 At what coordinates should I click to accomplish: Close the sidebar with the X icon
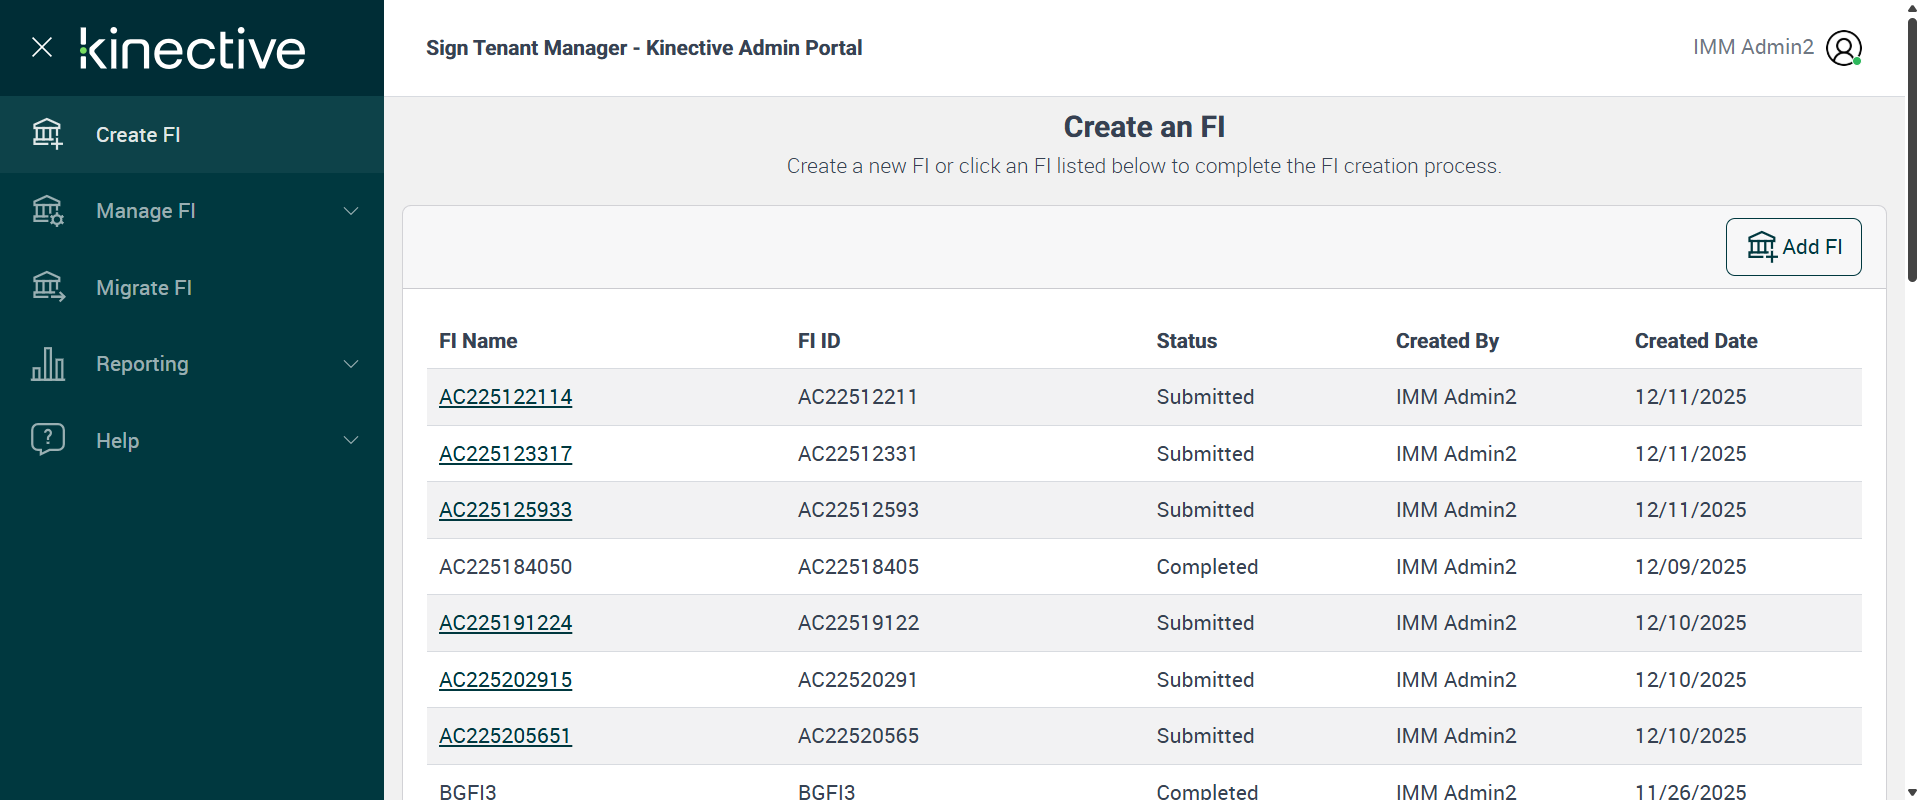pos(42,47)
